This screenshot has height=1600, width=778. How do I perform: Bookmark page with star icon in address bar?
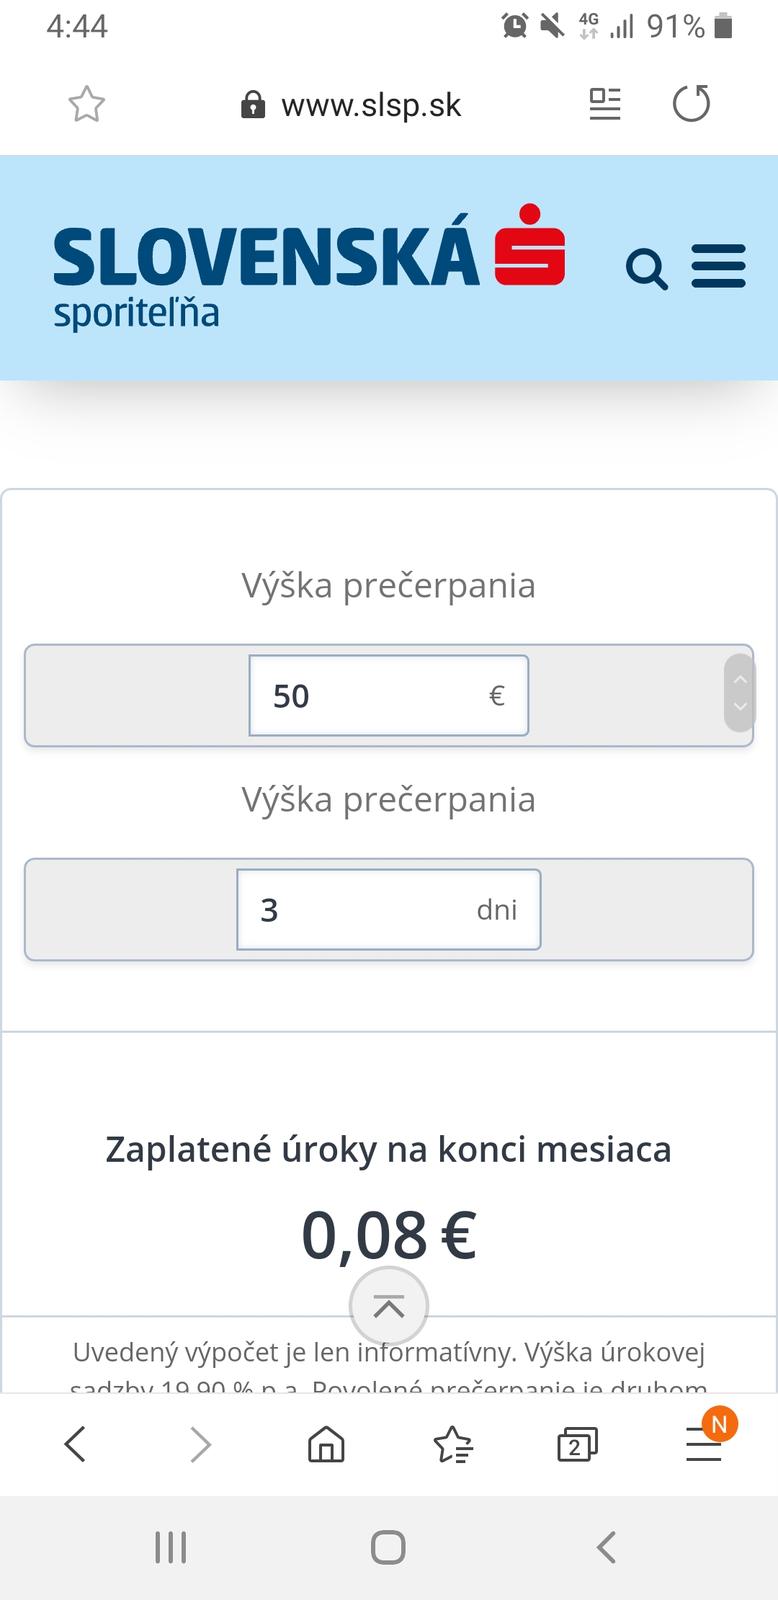[x=87, y=104]
